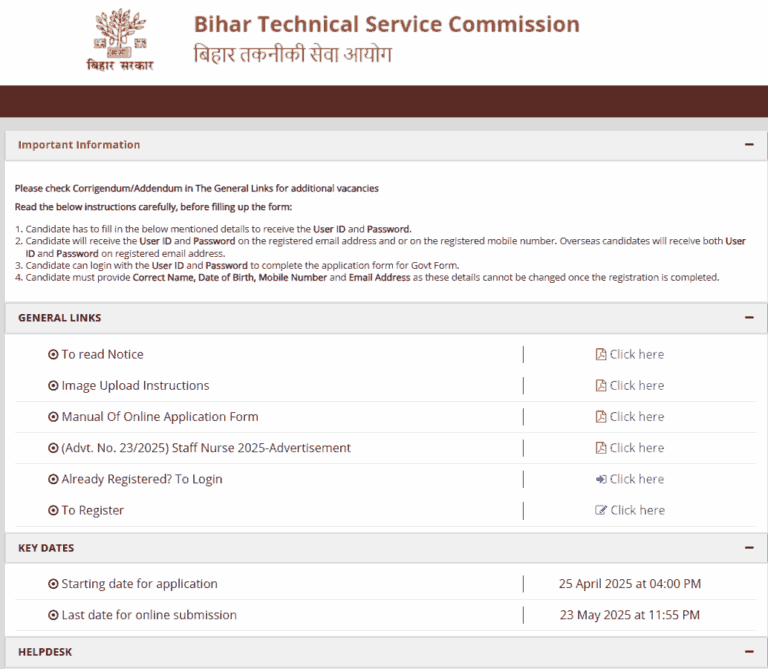Image resolution: width=768 pixels, height=669 pixels.
Task: Collapse the Key Dates section
Action: click(749, 548)
